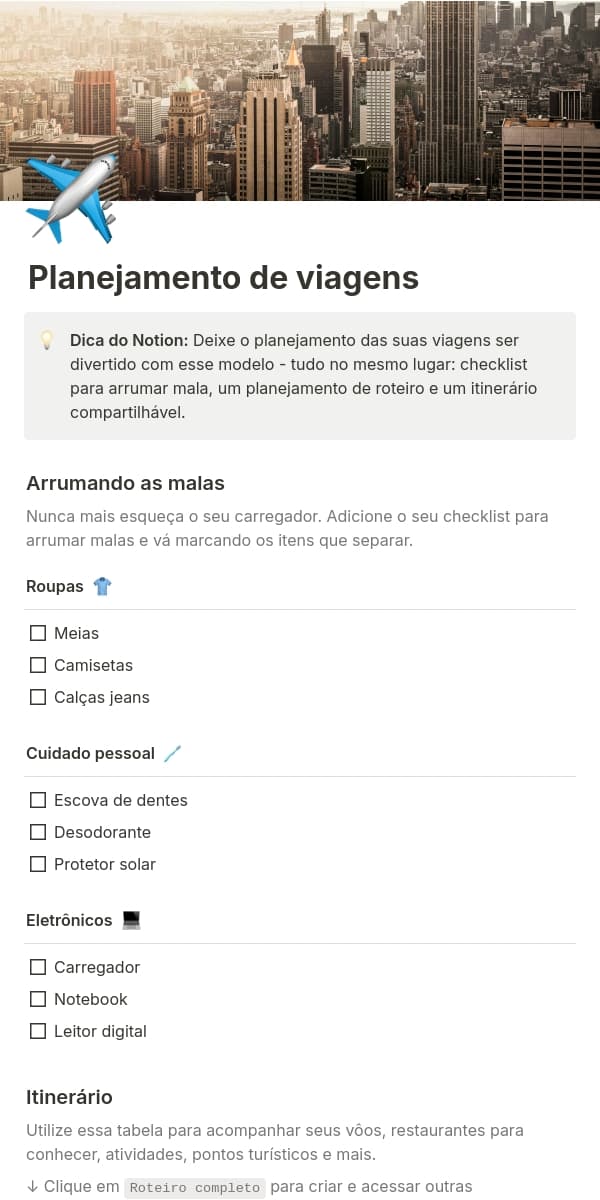Tick the Notebook checkbox
600x1200 pixels.
[38, 999]
